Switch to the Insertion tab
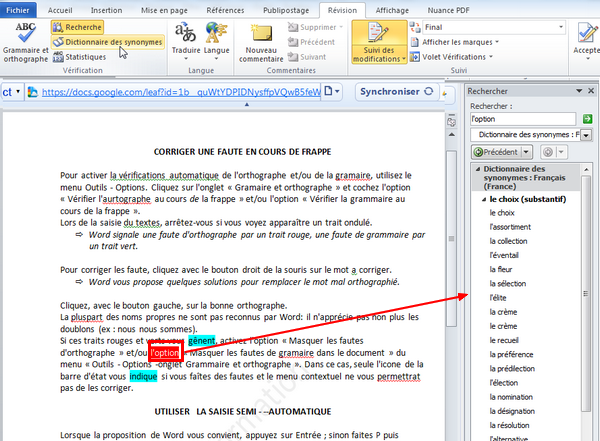The width and height of the screenshot is (600, 441). point(106,10)
